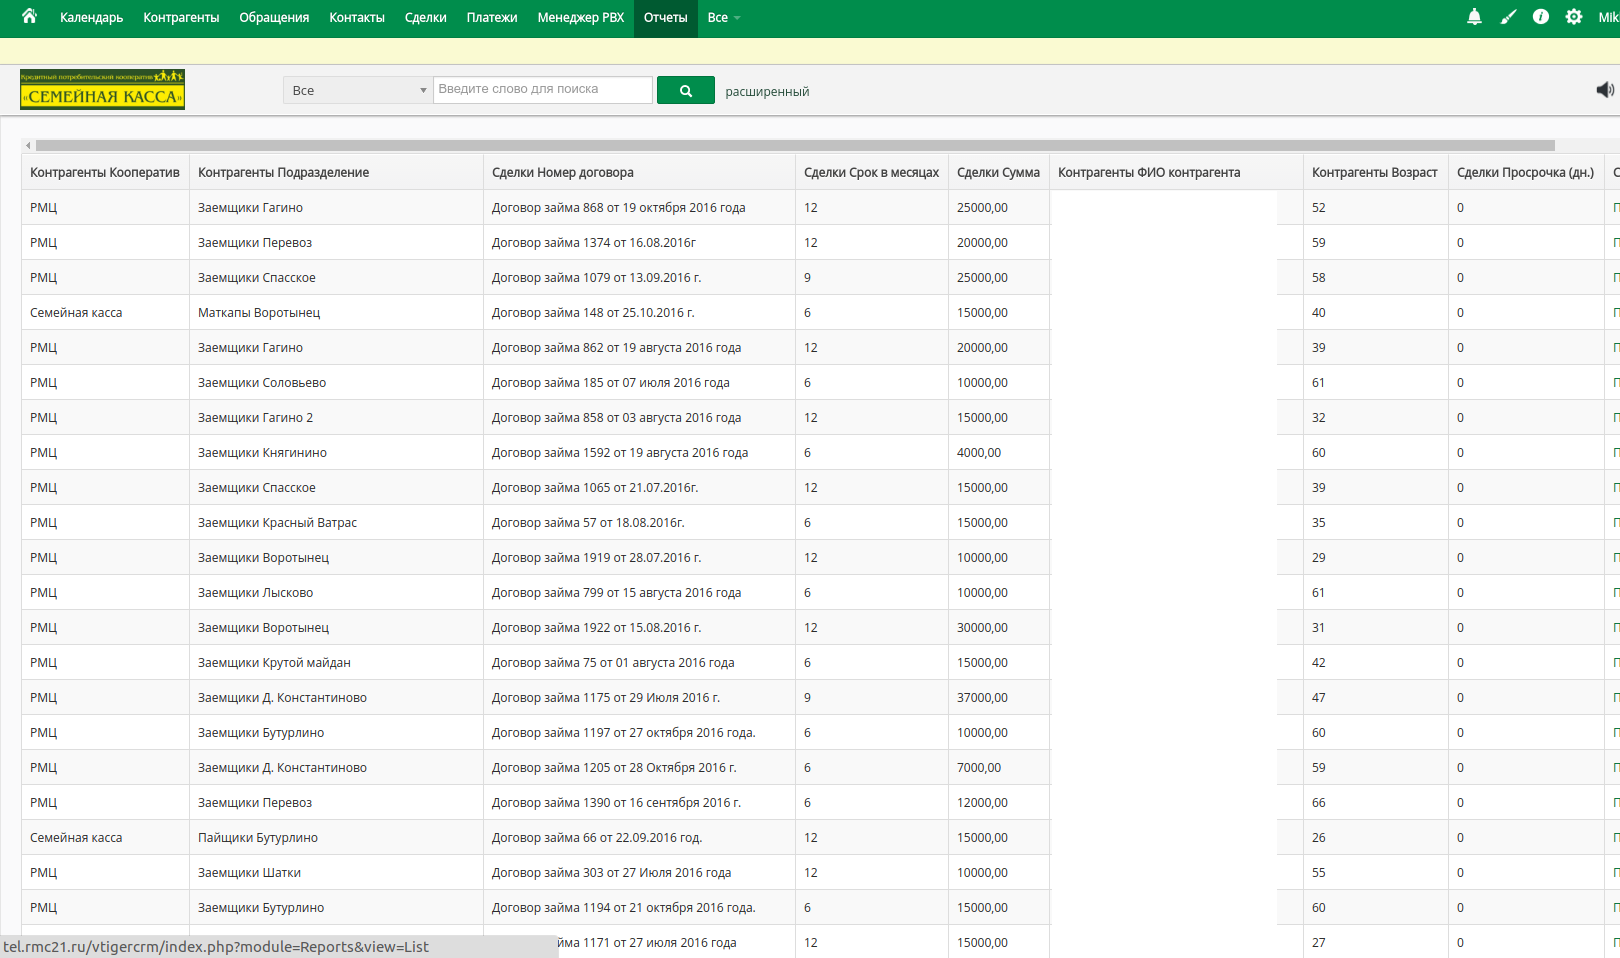The image size is (1620, 958).
Task: Click the Семейная касса logo
Action: pos(102,89)
